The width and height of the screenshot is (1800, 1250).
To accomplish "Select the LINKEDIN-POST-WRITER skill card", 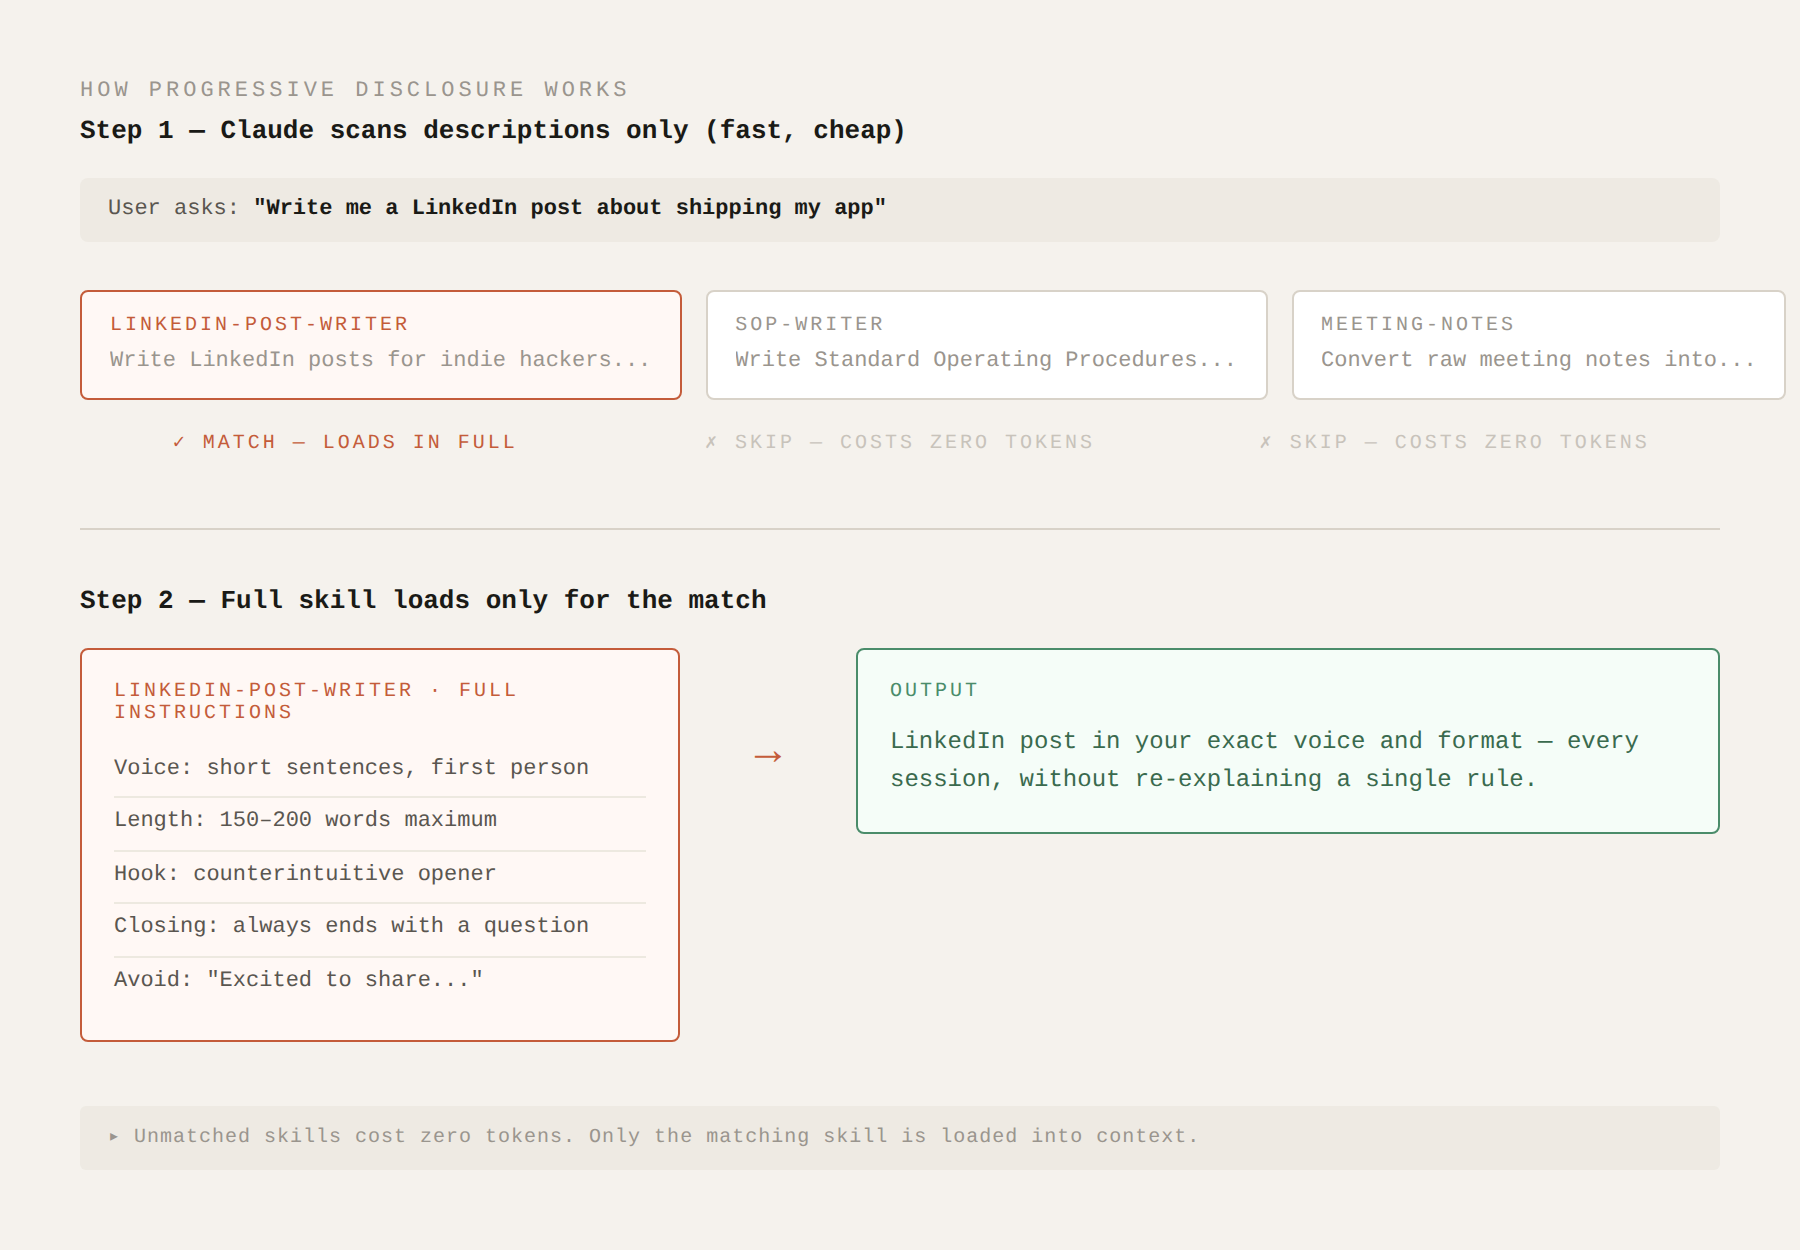I will coord(381,345).
